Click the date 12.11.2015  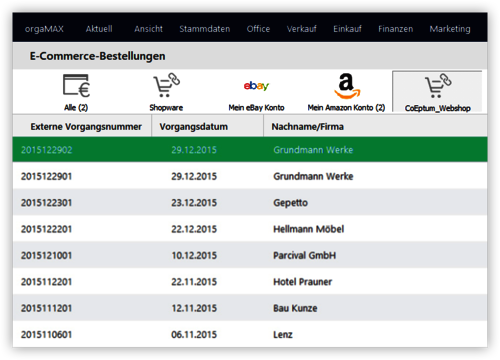click(x=194, y=308)
